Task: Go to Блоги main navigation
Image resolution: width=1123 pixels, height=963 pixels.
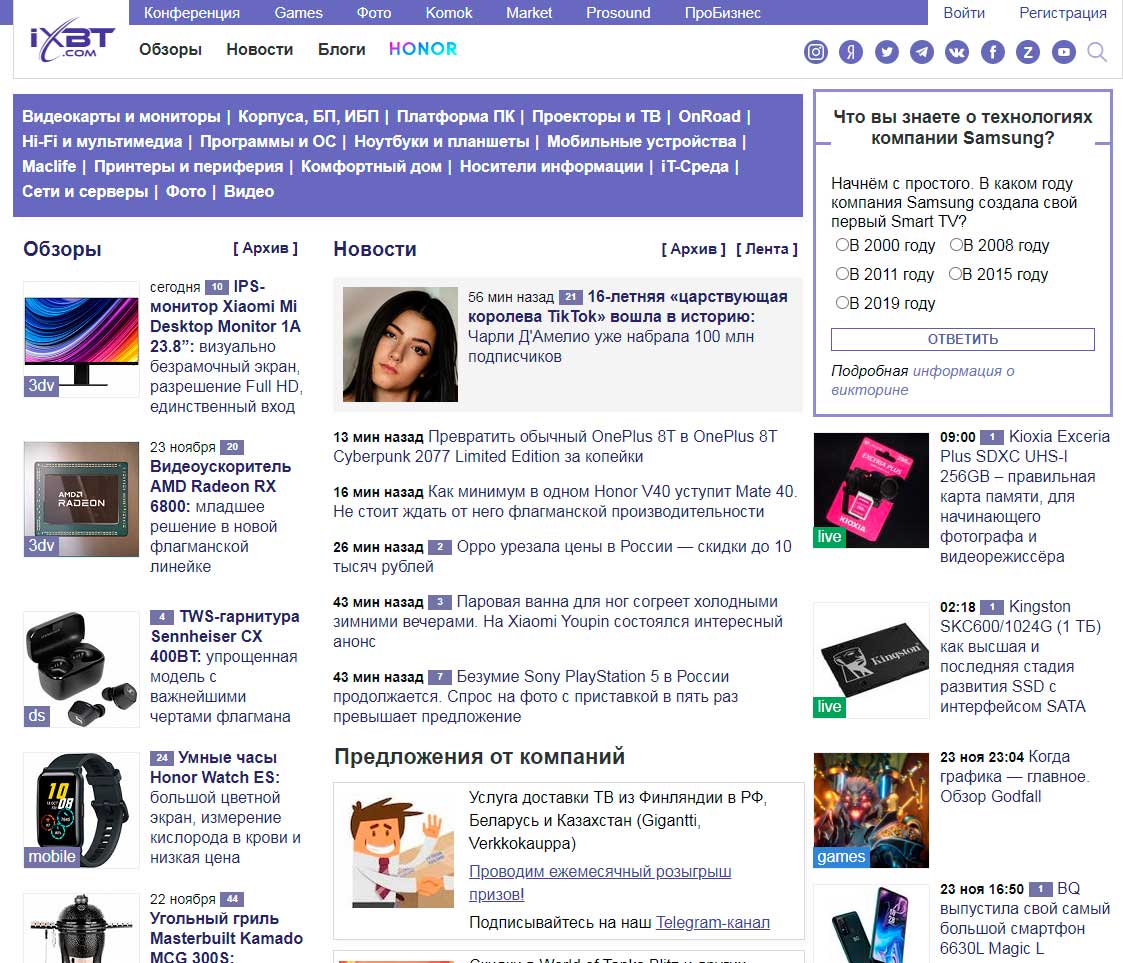Action: [x=342, y=49]
